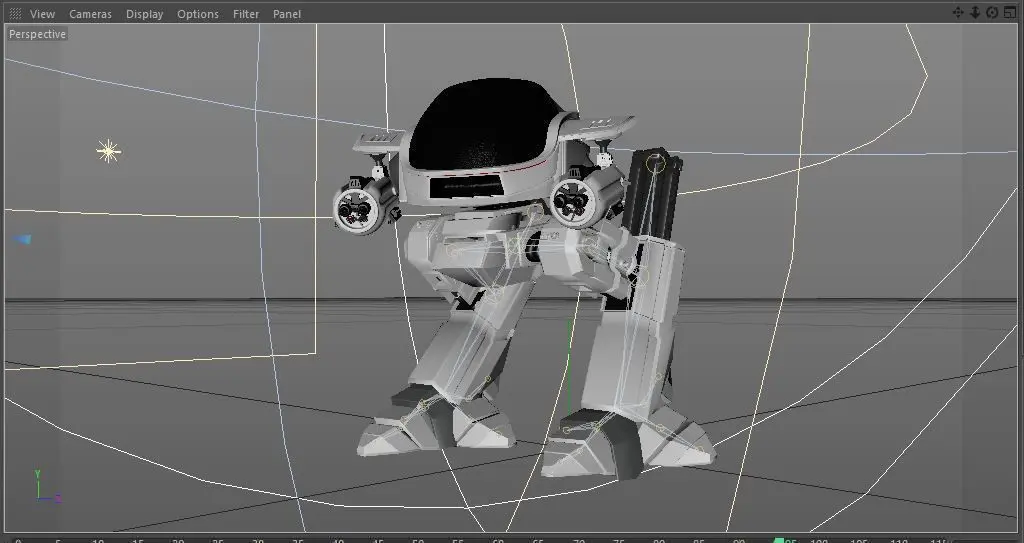1024x543 pixels.
Task: Click the XYZ axis gizmo in corner
Action: (x=47, y=486)
